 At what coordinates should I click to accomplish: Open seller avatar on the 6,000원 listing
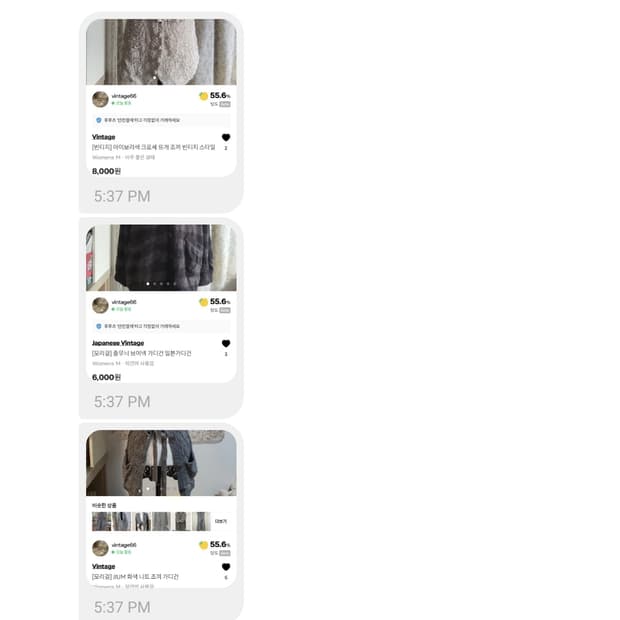tap(100, 305)
